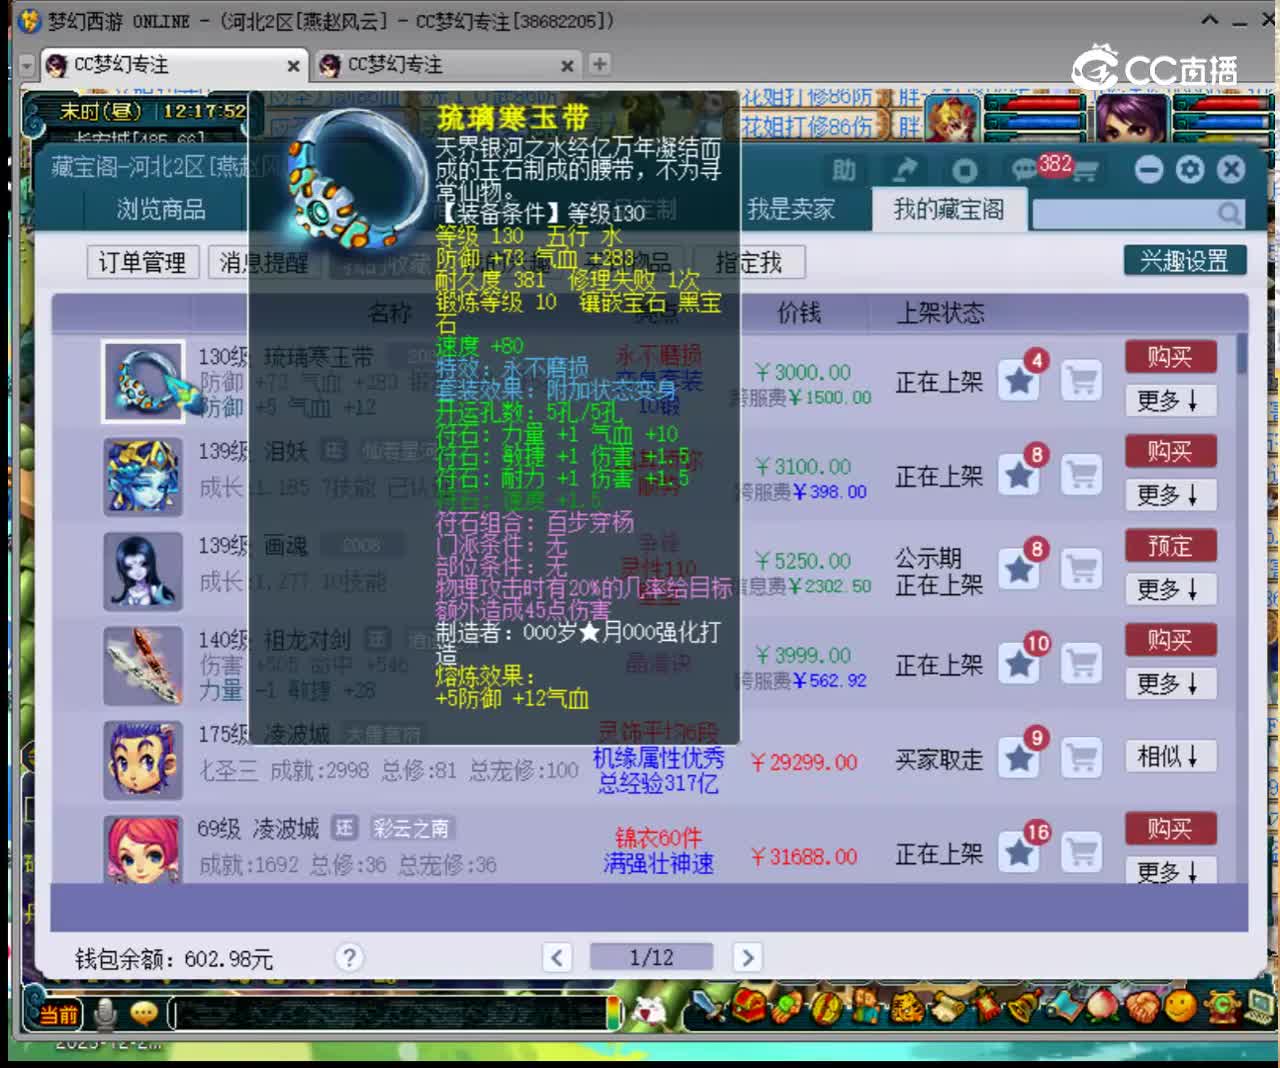Open the 藏宝阁 settings gear icon
Viewport: 1280px width, 1068px height.
[1190, 169]
